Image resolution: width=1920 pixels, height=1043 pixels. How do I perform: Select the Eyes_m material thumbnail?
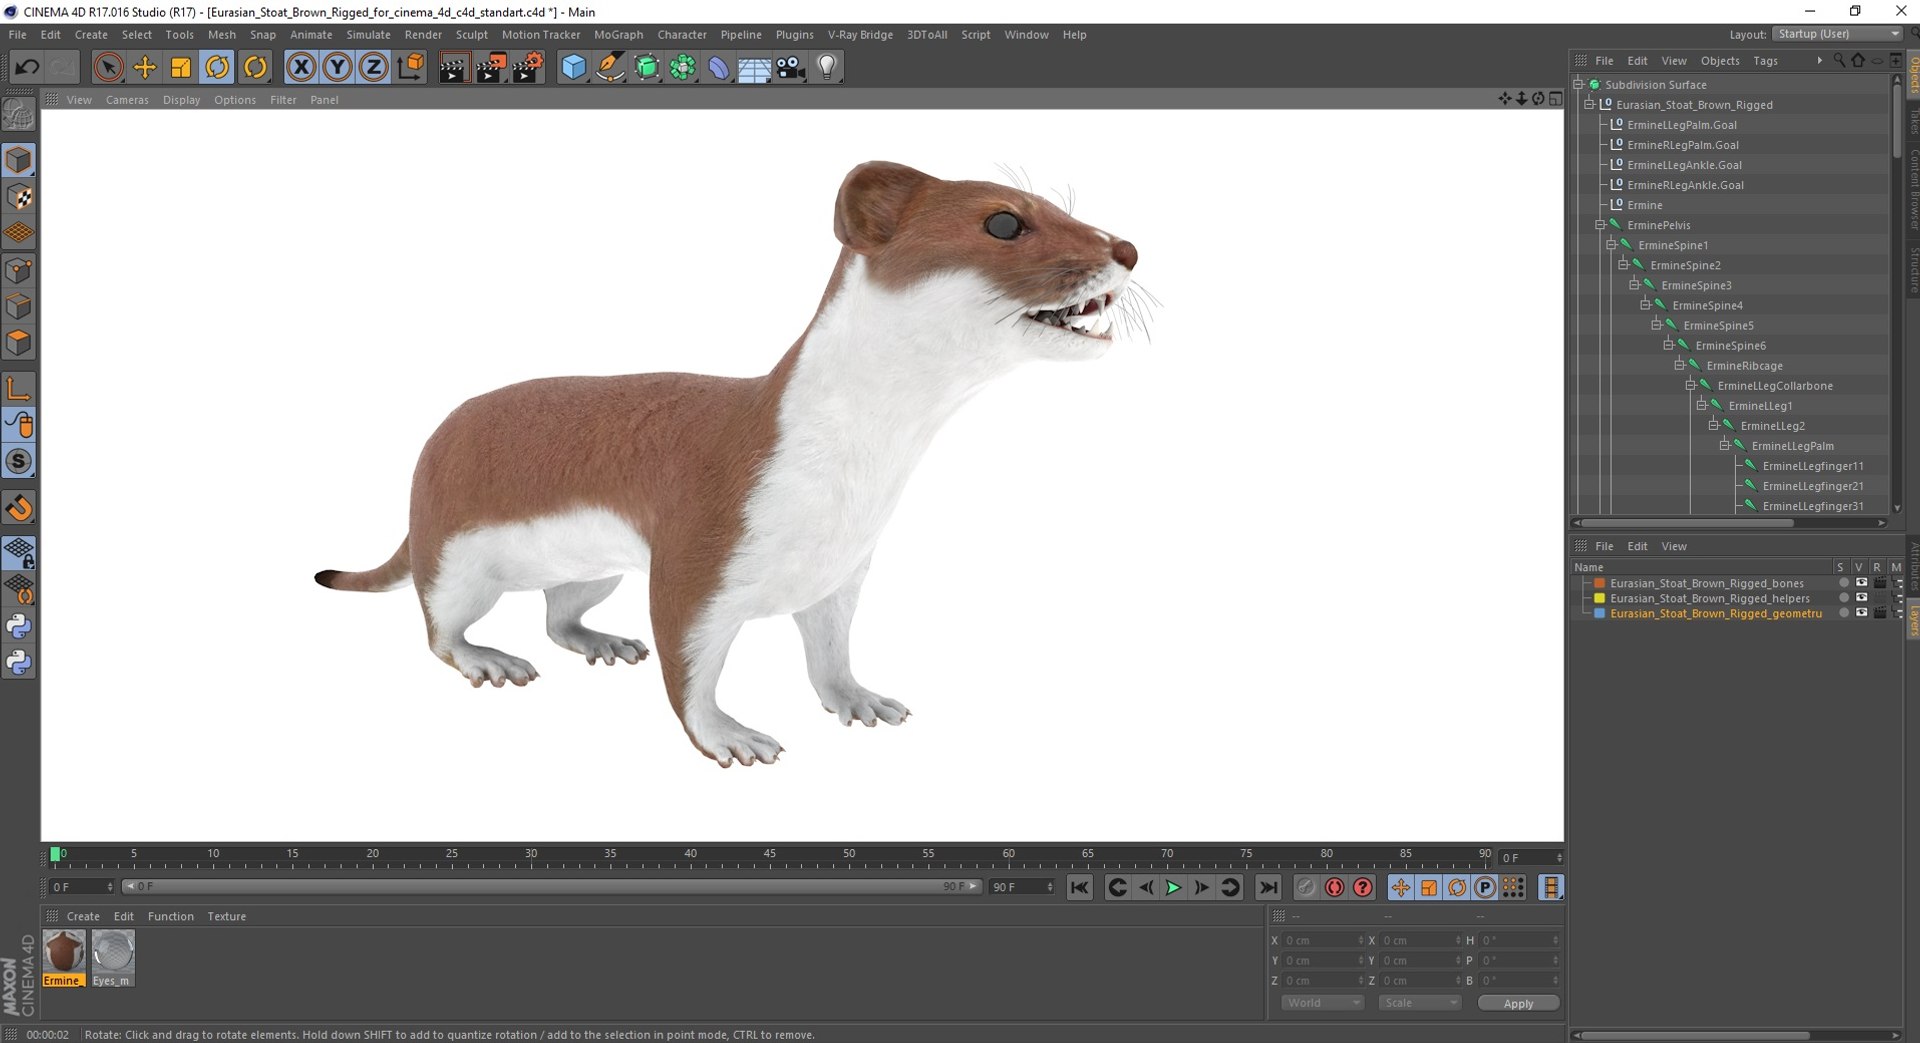tap(112, 958)
